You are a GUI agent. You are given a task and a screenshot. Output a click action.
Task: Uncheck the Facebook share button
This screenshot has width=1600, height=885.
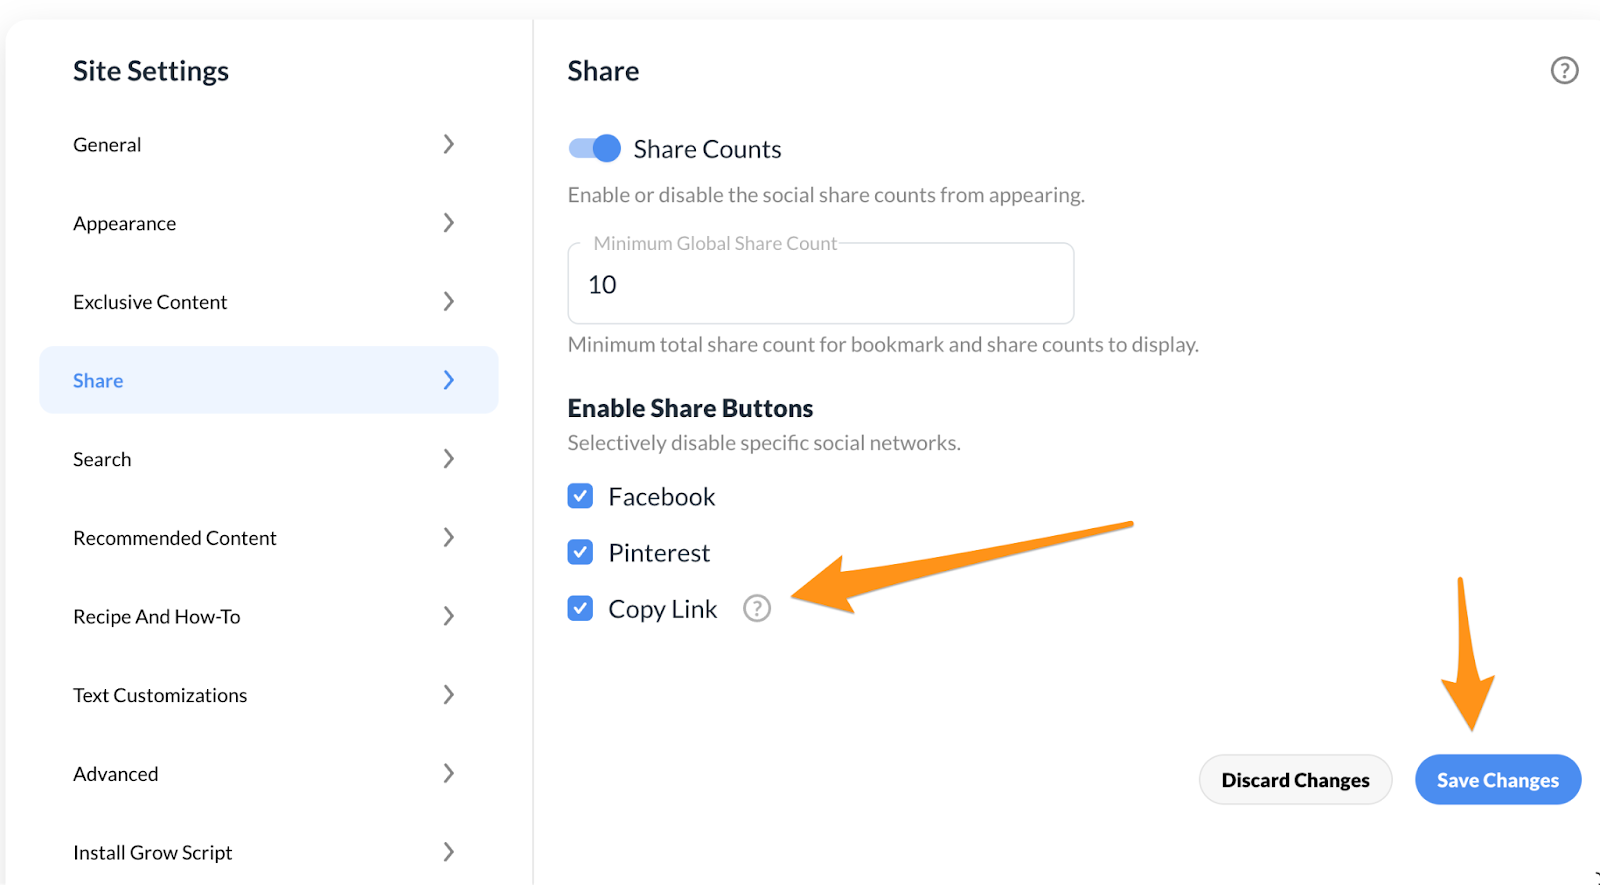click(580, 495)
